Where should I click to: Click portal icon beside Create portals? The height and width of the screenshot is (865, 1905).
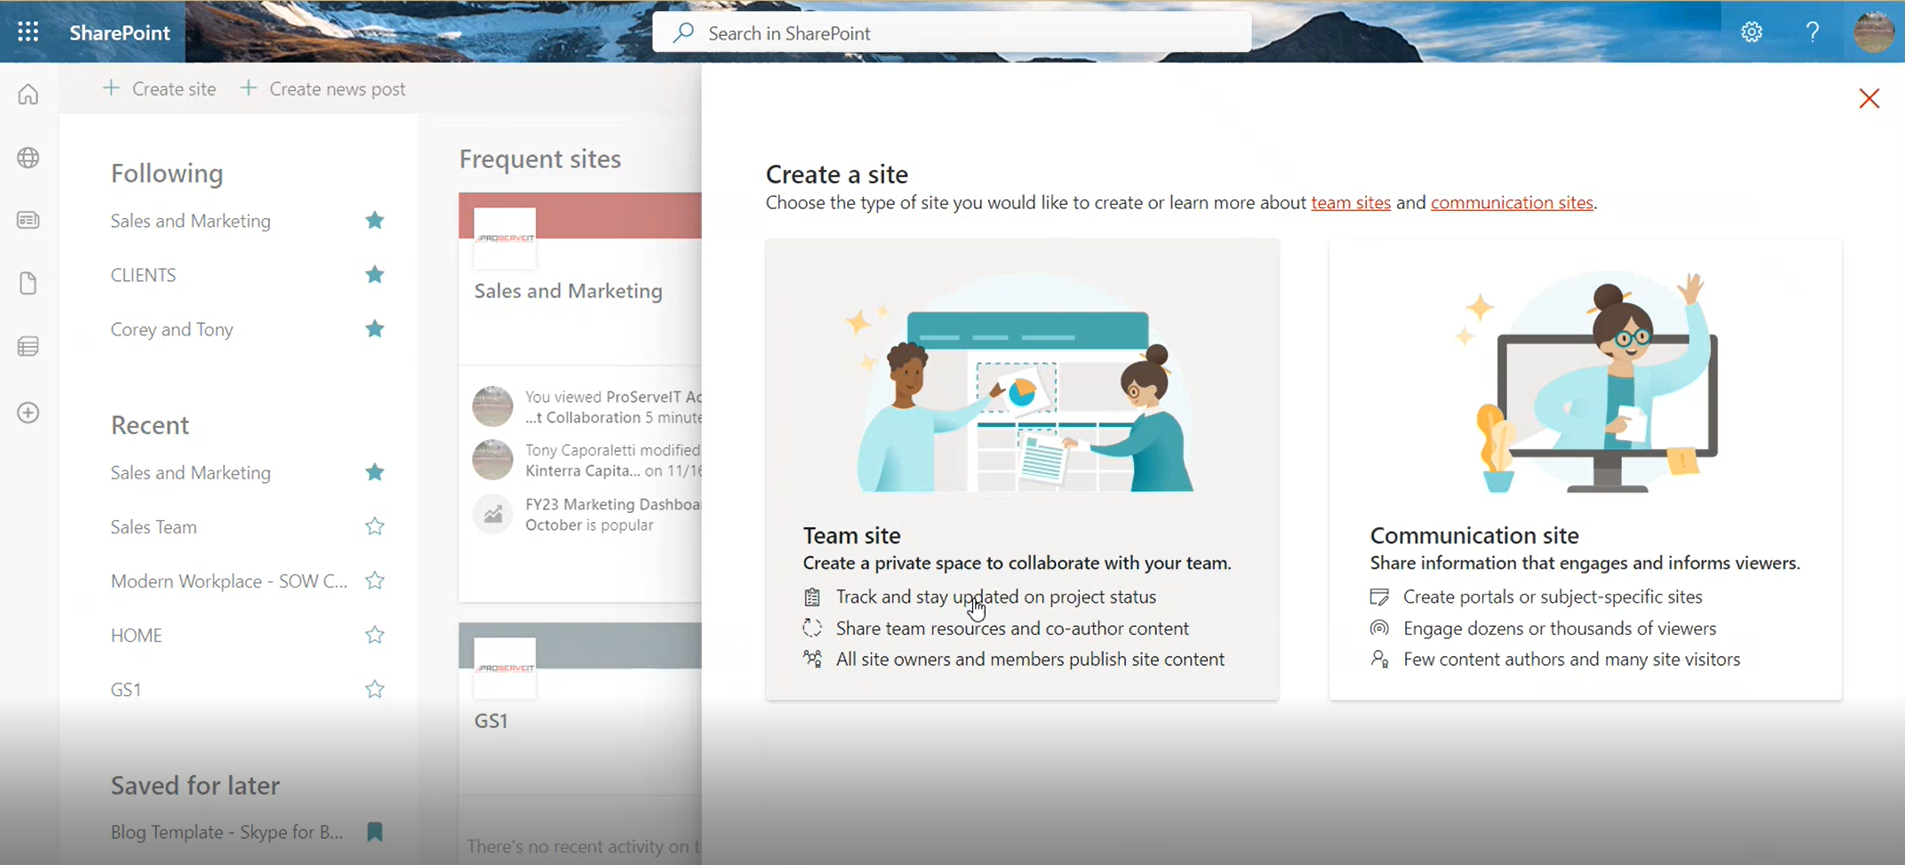[1379, 597]
